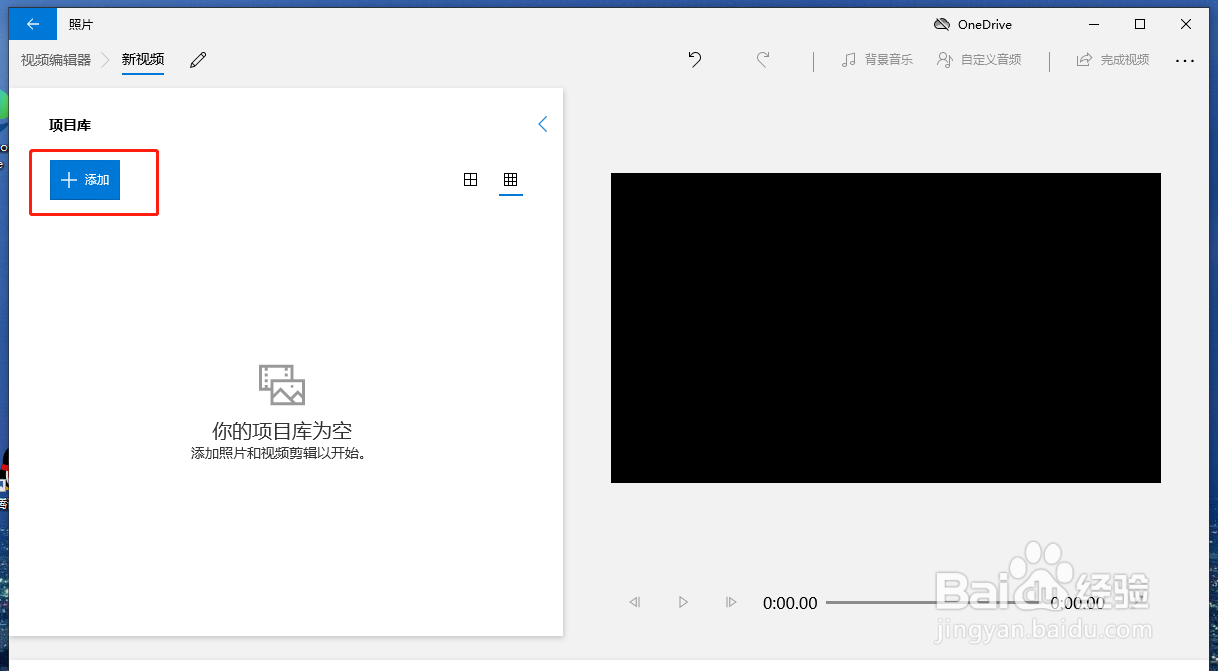The image size is (1218, 671).
Task: Open the 自定义音频 custom audio panel
Action: point(979,59)
